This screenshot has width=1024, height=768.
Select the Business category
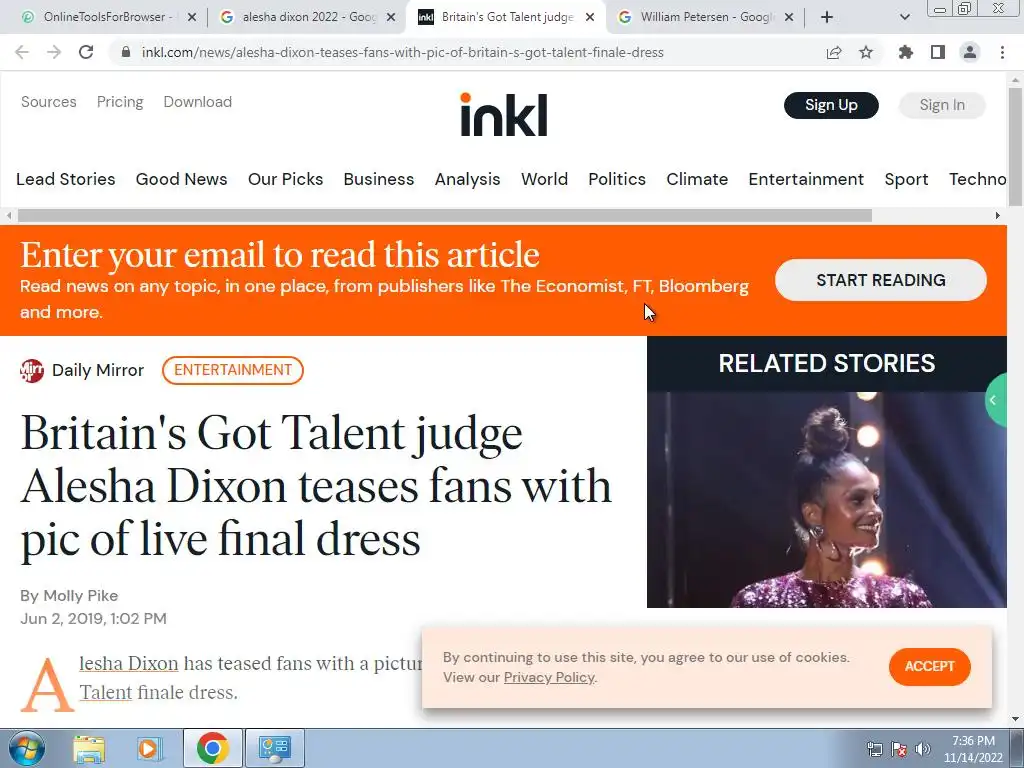[379, 179]
